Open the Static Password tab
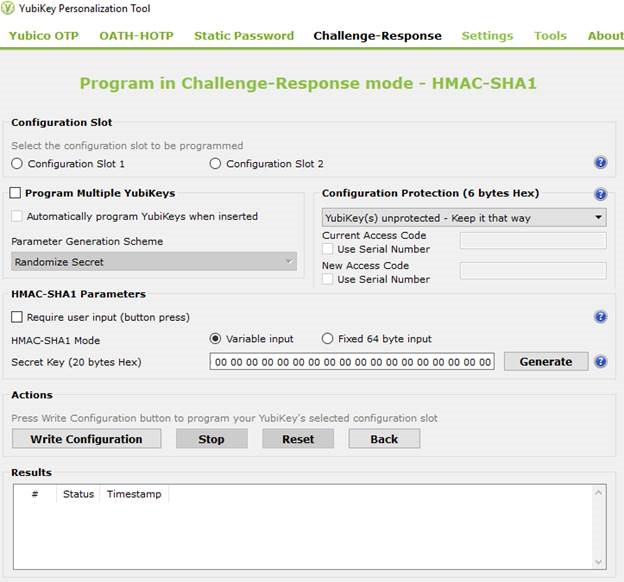 (244, 36)
